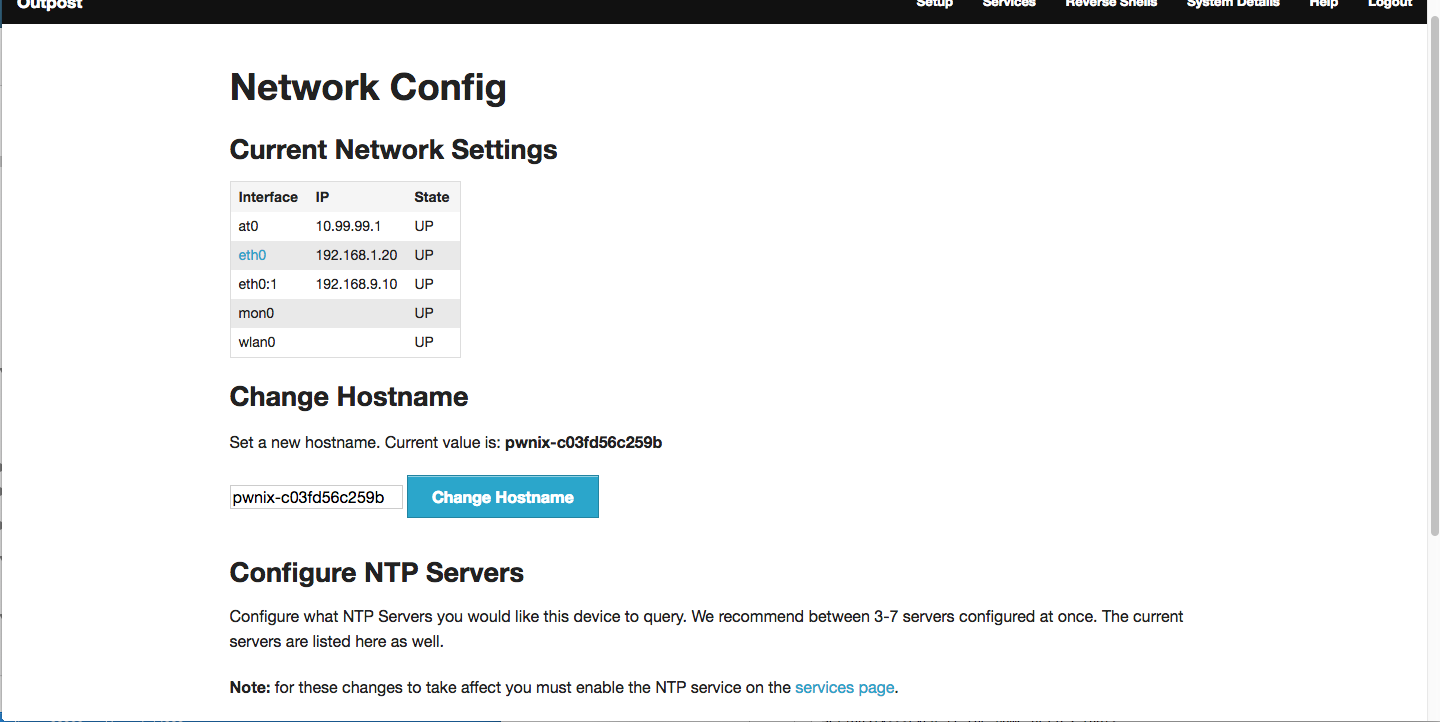Click the Configure NTP Servers heading
This screenshot has height=722, width=1440.
pos(376,573)
